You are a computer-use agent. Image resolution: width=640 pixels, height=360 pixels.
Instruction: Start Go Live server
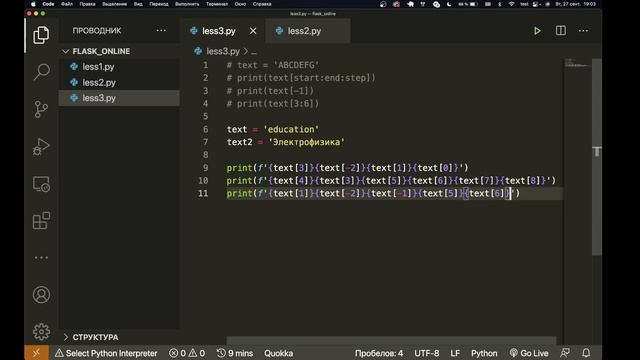[x=529, y=353]
